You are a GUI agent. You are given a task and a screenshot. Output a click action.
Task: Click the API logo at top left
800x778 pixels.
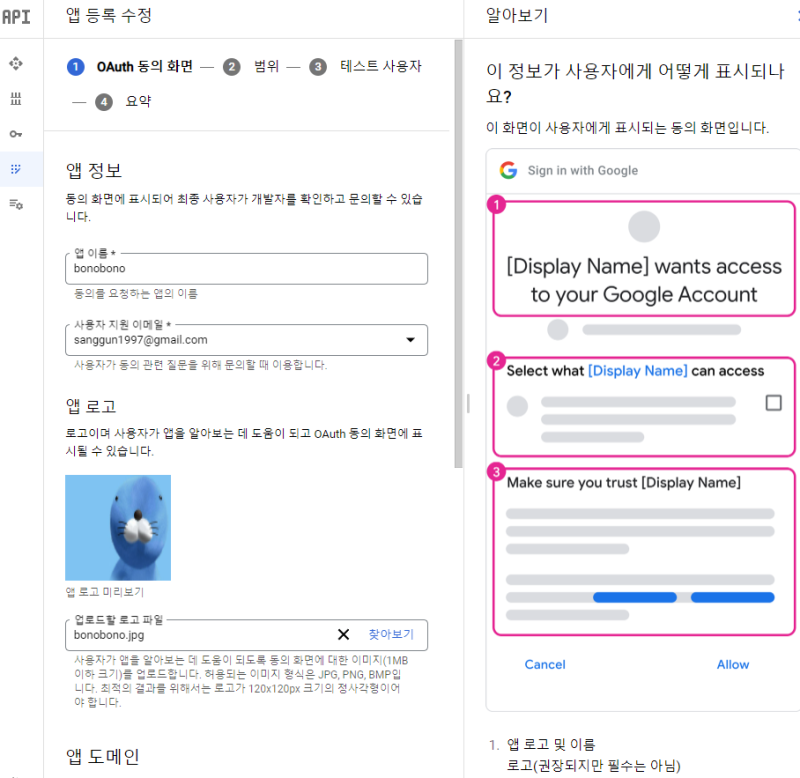[16, 17]
